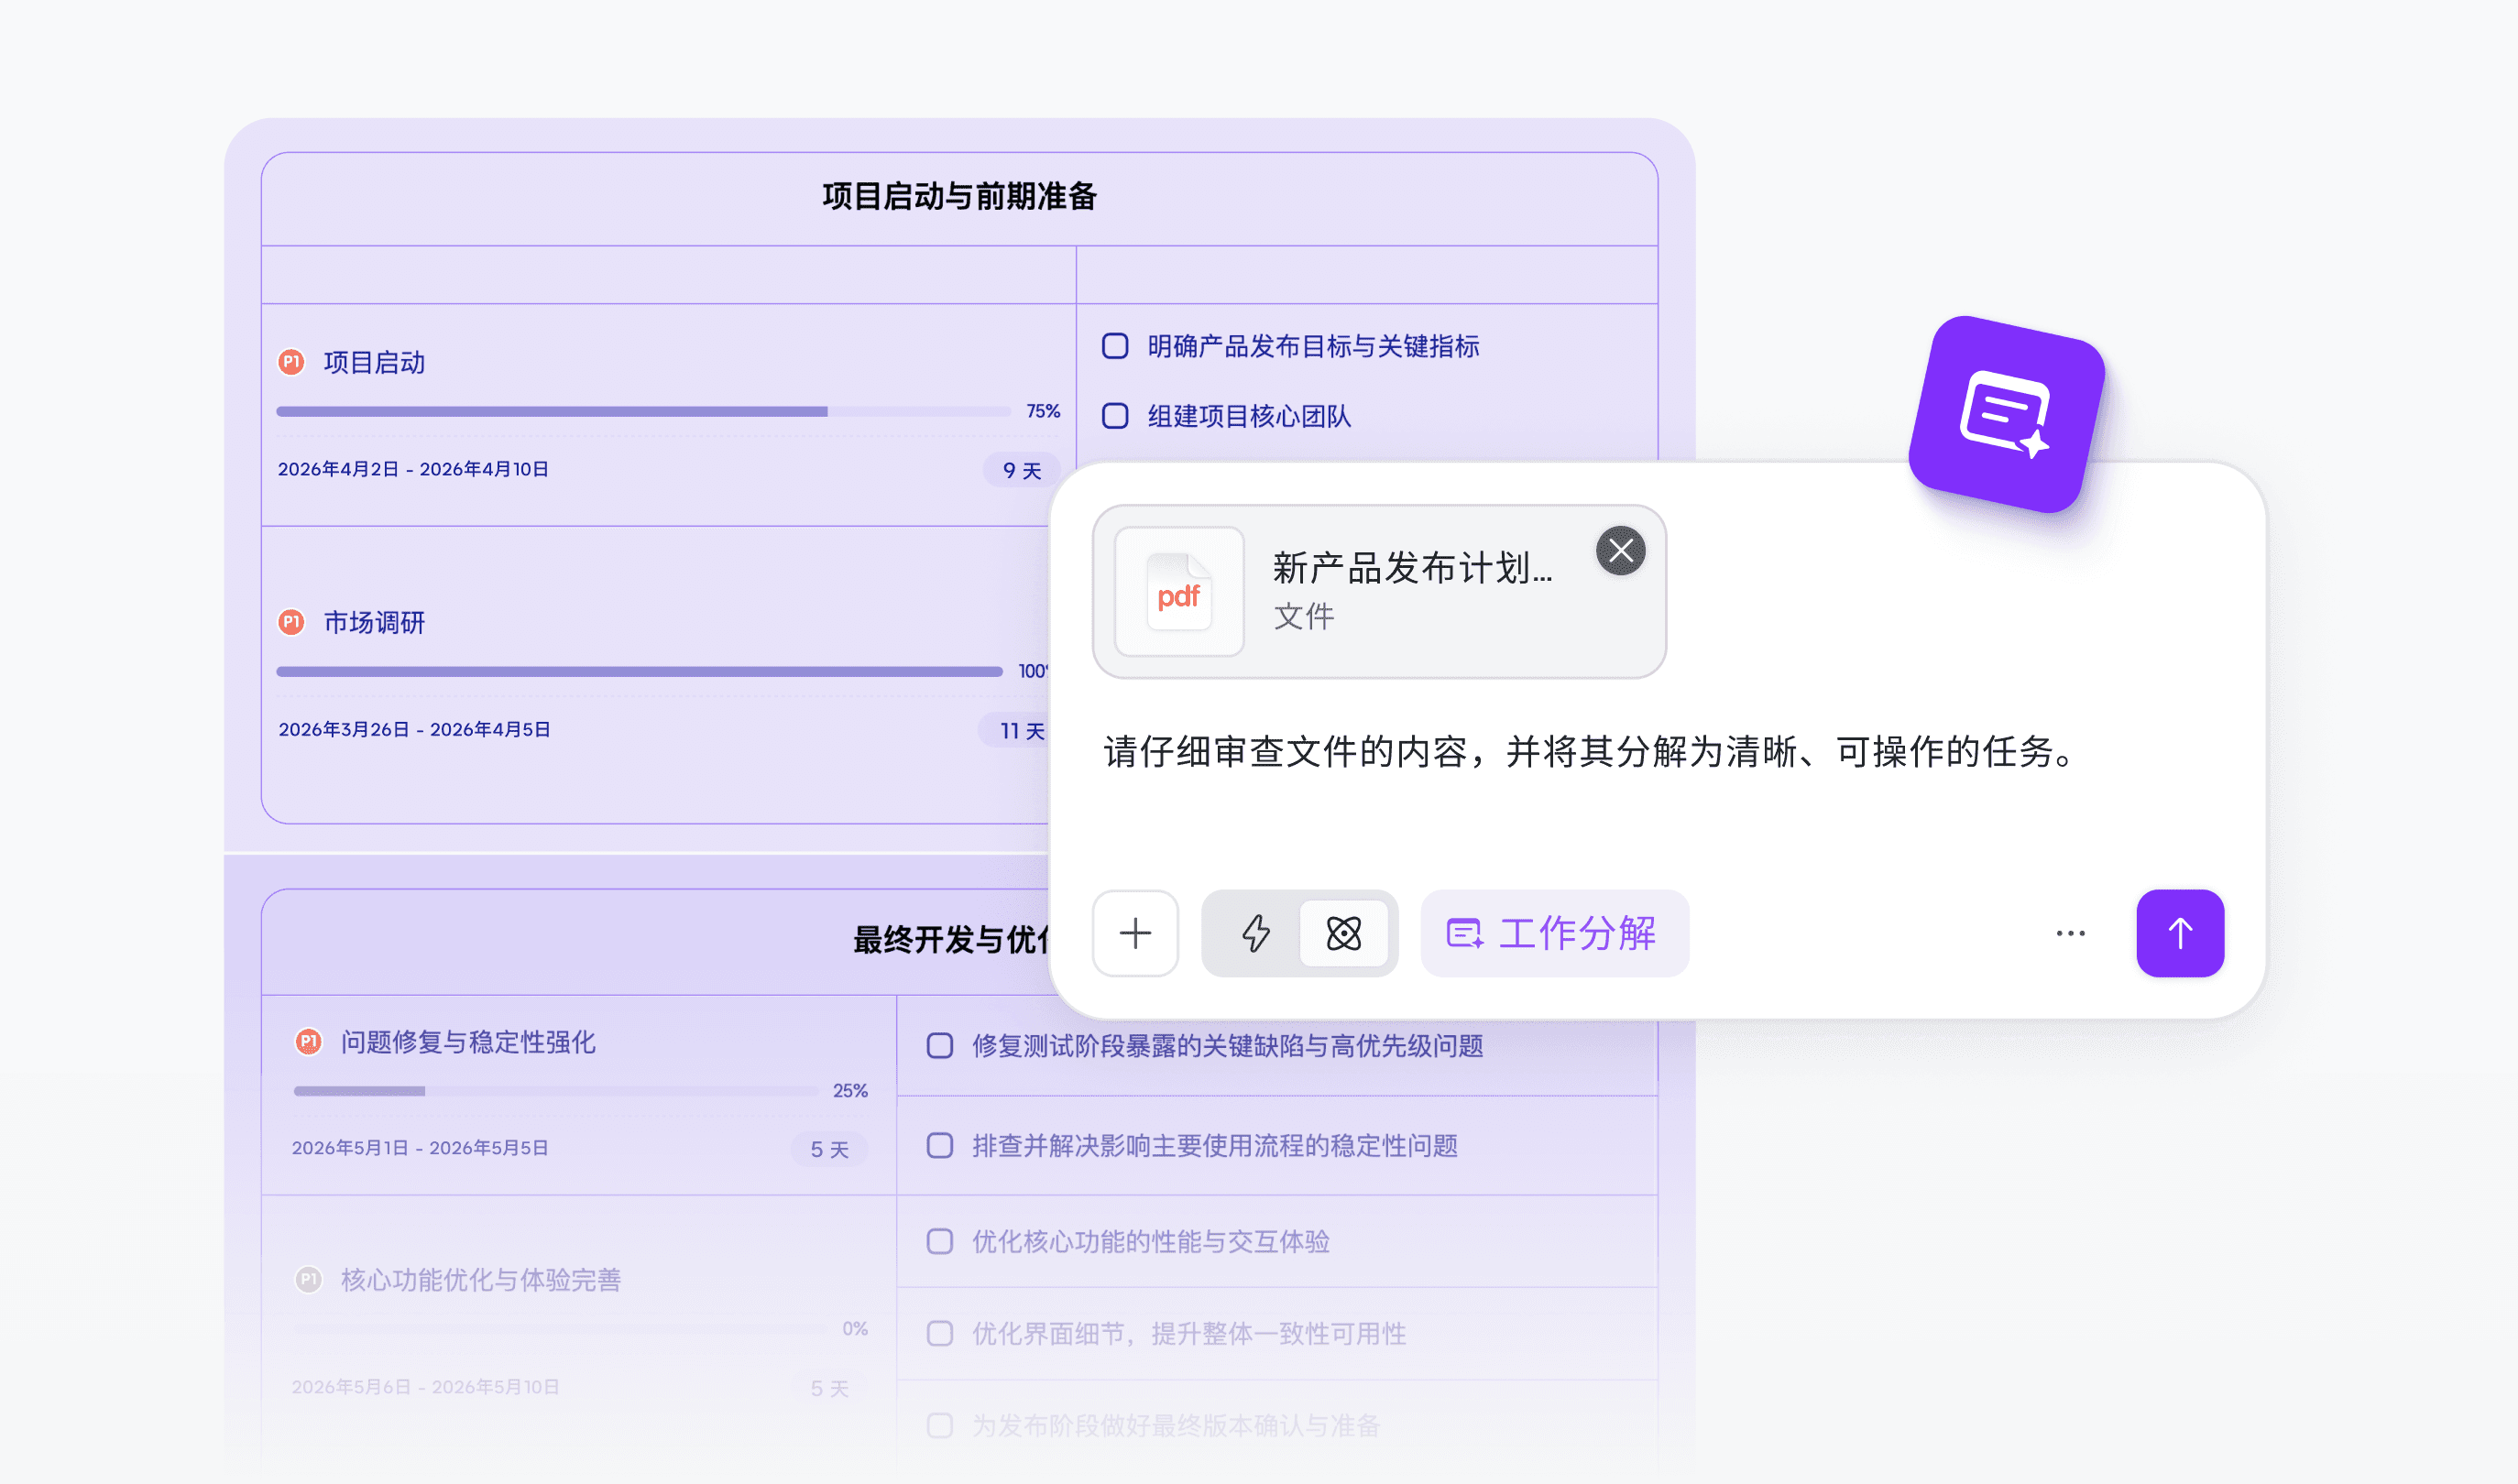Click the 0% progress value
2518x1484 pixels.
[x=854, y=1328]
